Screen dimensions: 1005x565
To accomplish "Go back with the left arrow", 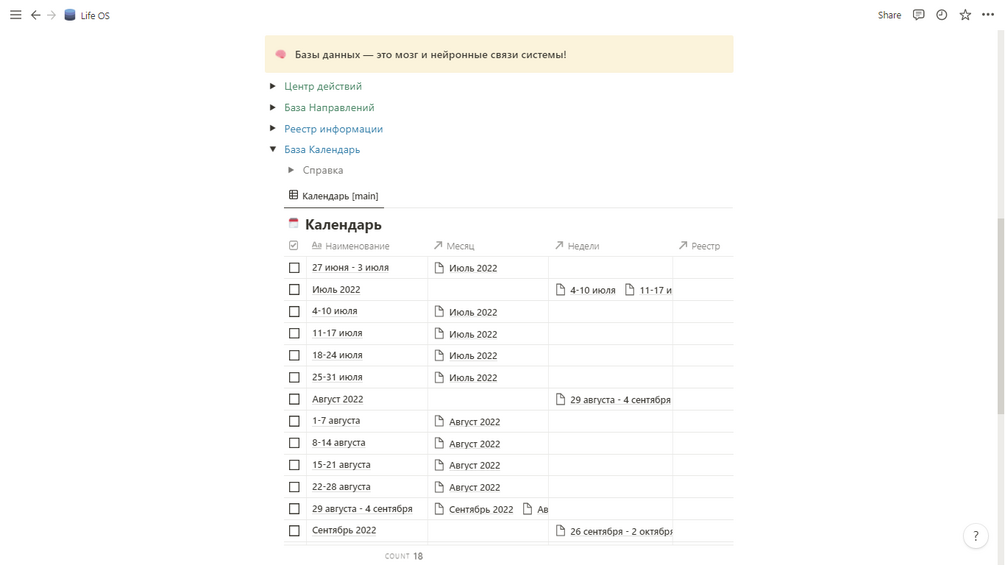I will pyautogui.click(x=35, y=15).
